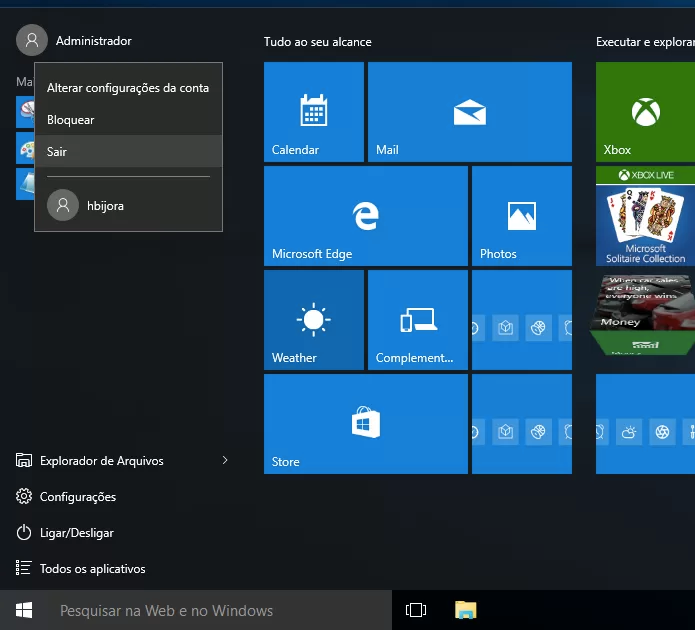Switch to the hbijora user account

tap(128, 205)
